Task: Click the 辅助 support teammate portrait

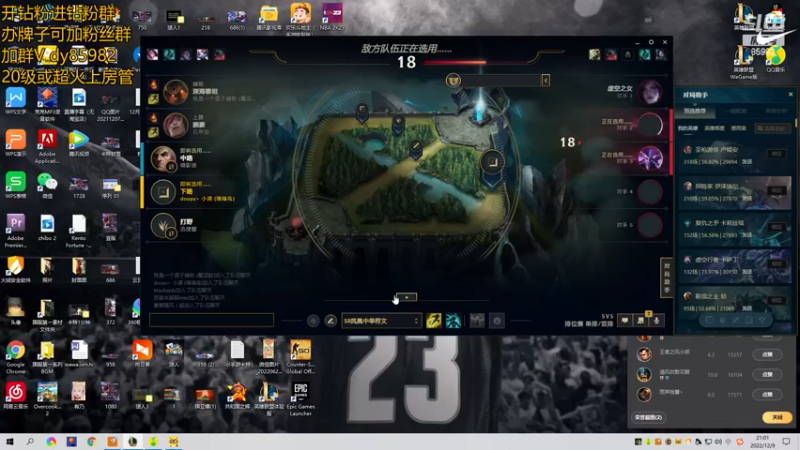Action: coord(176,92)
